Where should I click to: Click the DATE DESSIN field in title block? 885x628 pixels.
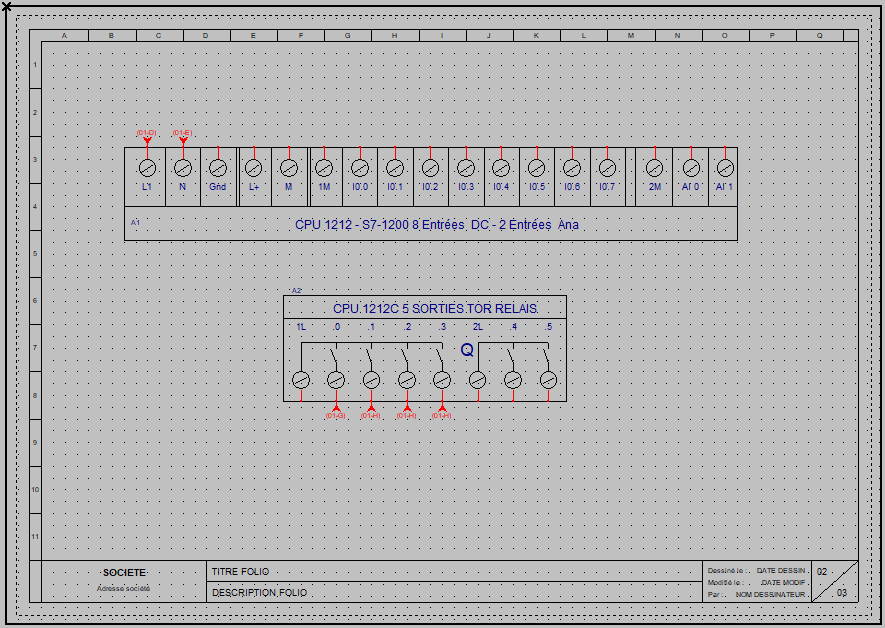point(780,570)
